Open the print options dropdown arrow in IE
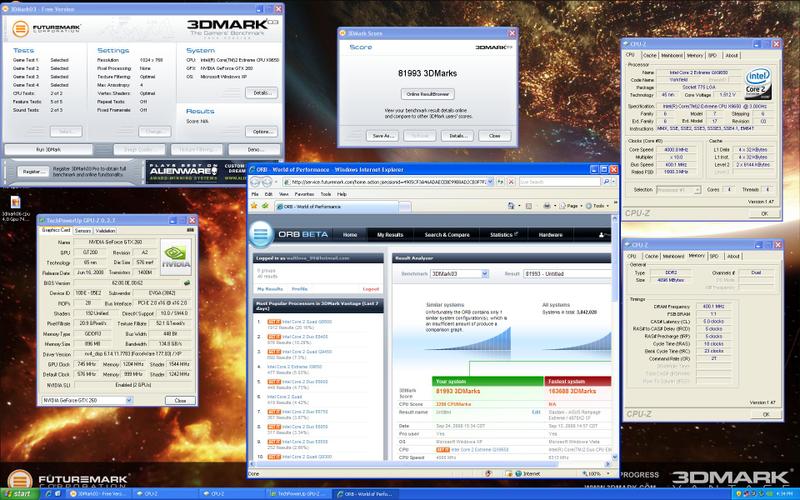The height and width of the screenshot is (500, 800). click(554, 206)
